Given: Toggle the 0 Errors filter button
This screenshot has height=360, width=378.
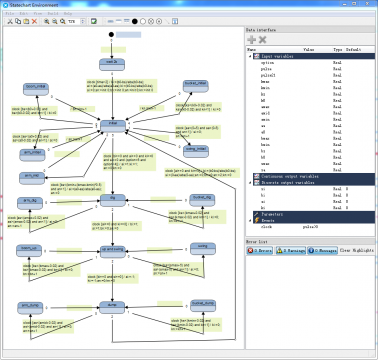Looking at the screenshot, I should [260, 250].
